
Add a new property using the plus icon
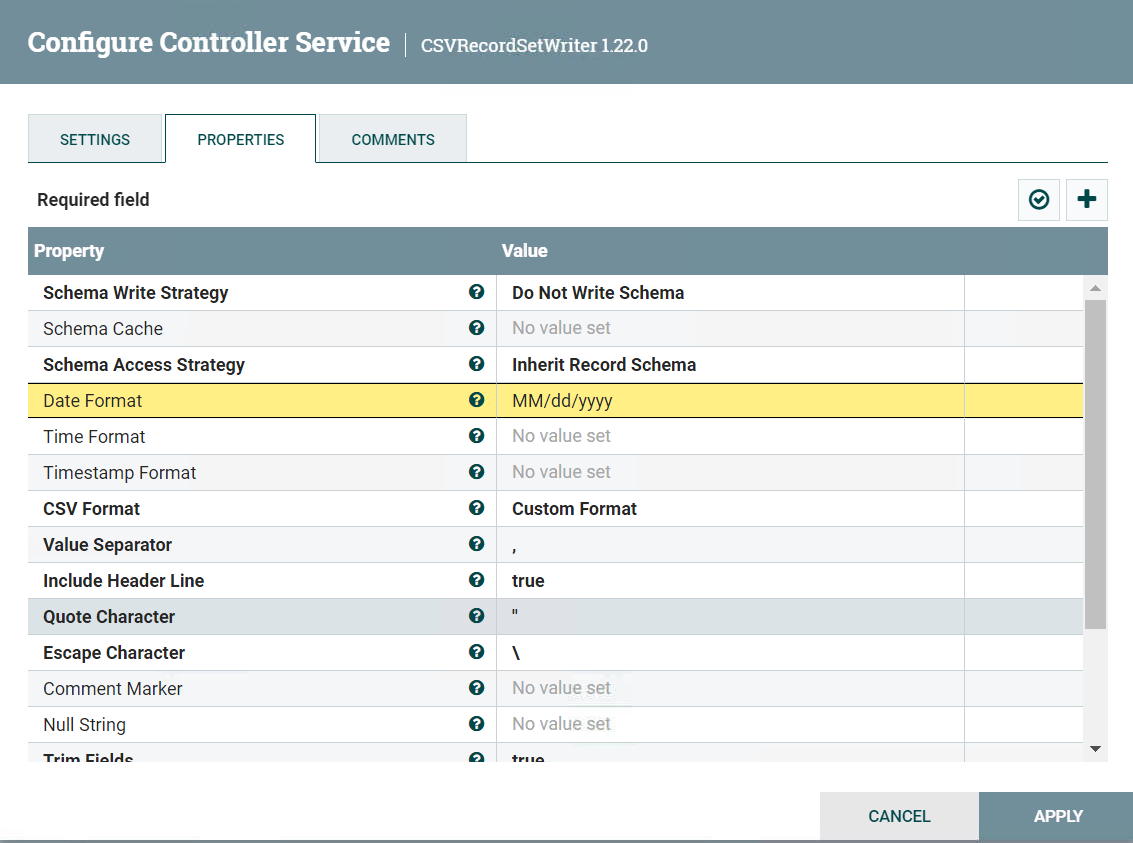coord(1086,199)
